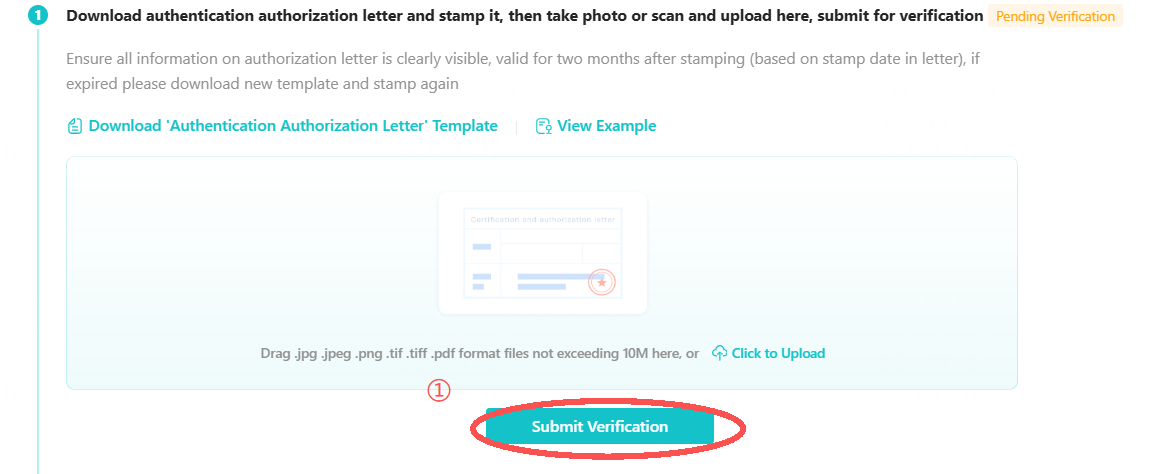This screenshot has height=474, width=1173.
Task: Click the cloud upload icon
Action: coord(719,353)
